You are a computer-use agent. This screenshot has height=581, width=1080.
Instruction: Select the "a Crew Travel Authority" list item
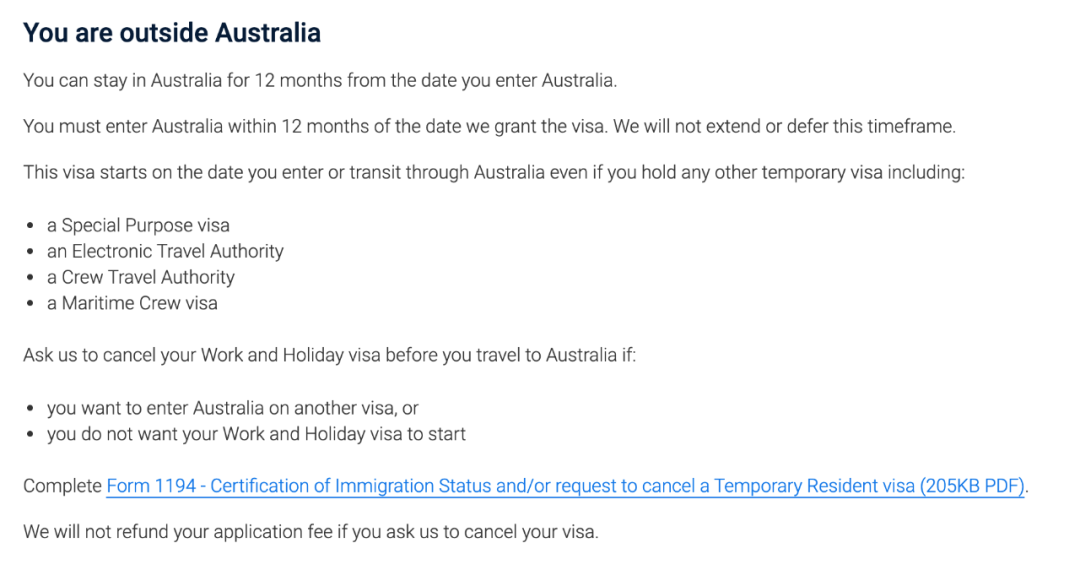click(x=141, y=278)
